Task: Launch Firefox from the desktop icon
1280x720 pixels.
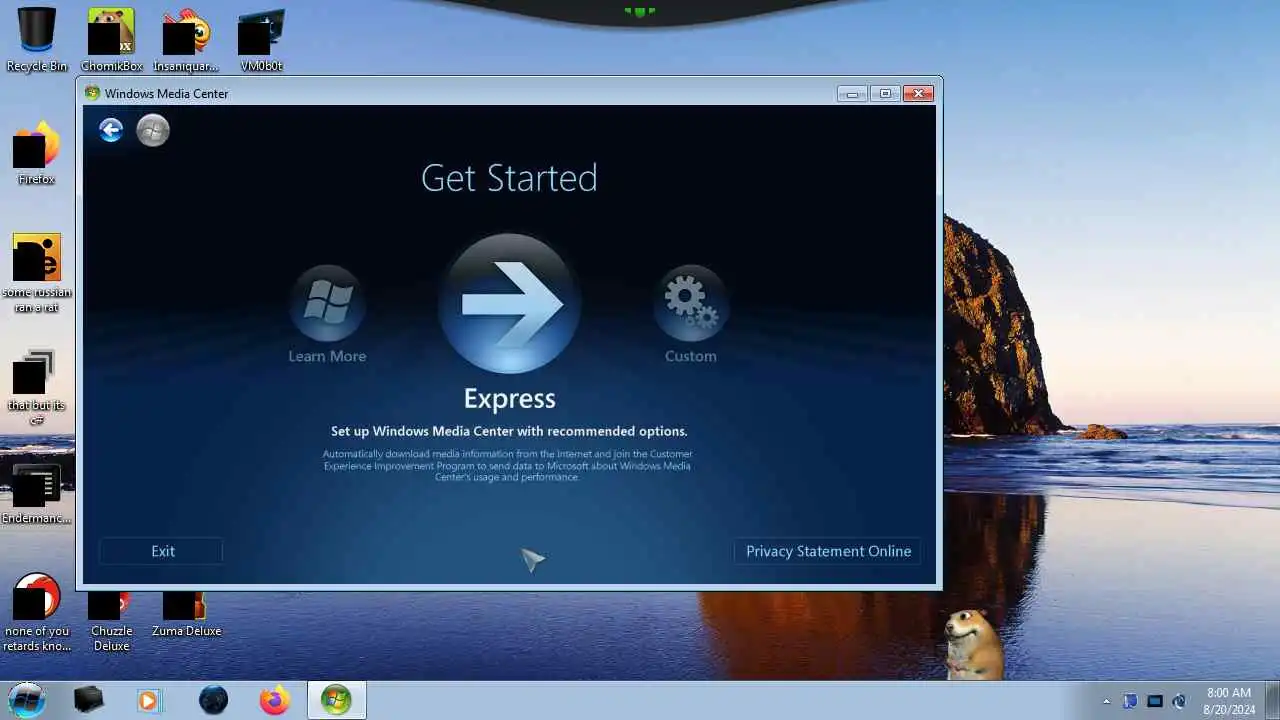Action: (37, 153)
